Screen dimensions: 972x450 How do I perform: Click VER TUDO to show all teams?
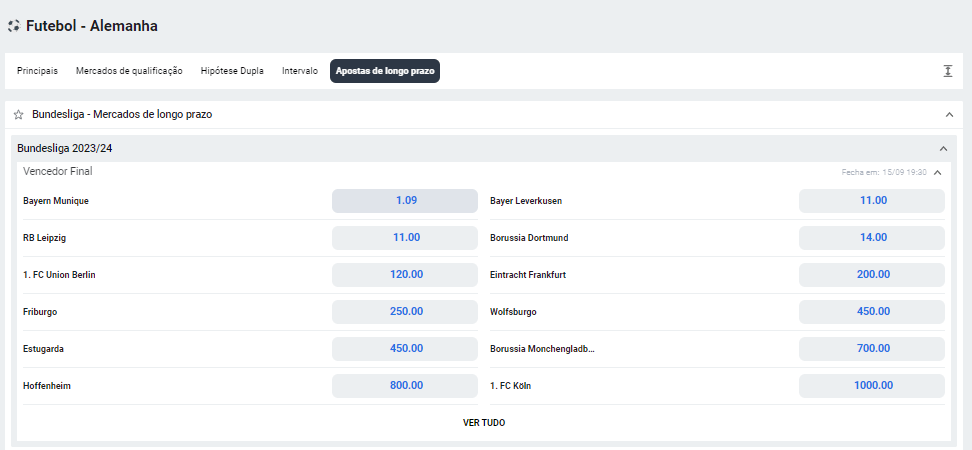pos(484,423)
